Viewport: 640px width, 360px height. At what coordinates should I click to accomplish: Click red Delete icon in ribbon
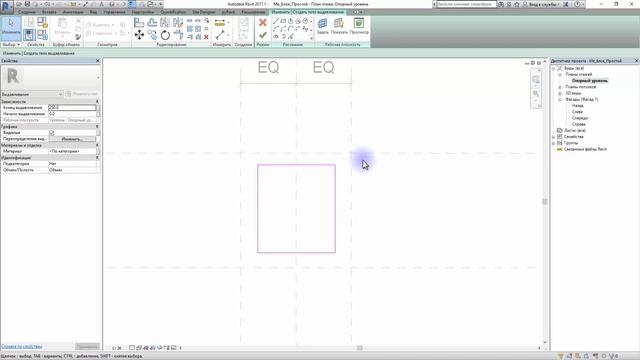pyautogui.click(x=207, y=37)
